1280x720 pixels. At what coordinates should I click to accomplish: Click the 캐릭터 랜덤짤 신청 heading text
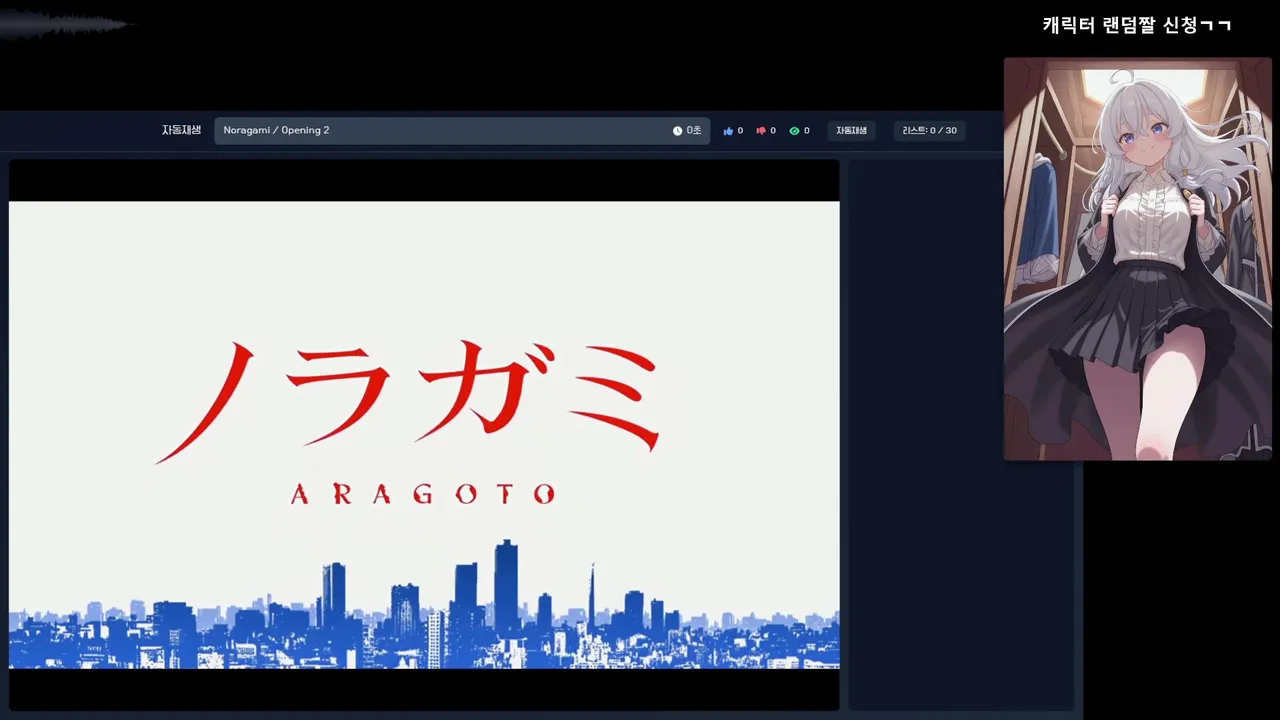coord(1137,25)
